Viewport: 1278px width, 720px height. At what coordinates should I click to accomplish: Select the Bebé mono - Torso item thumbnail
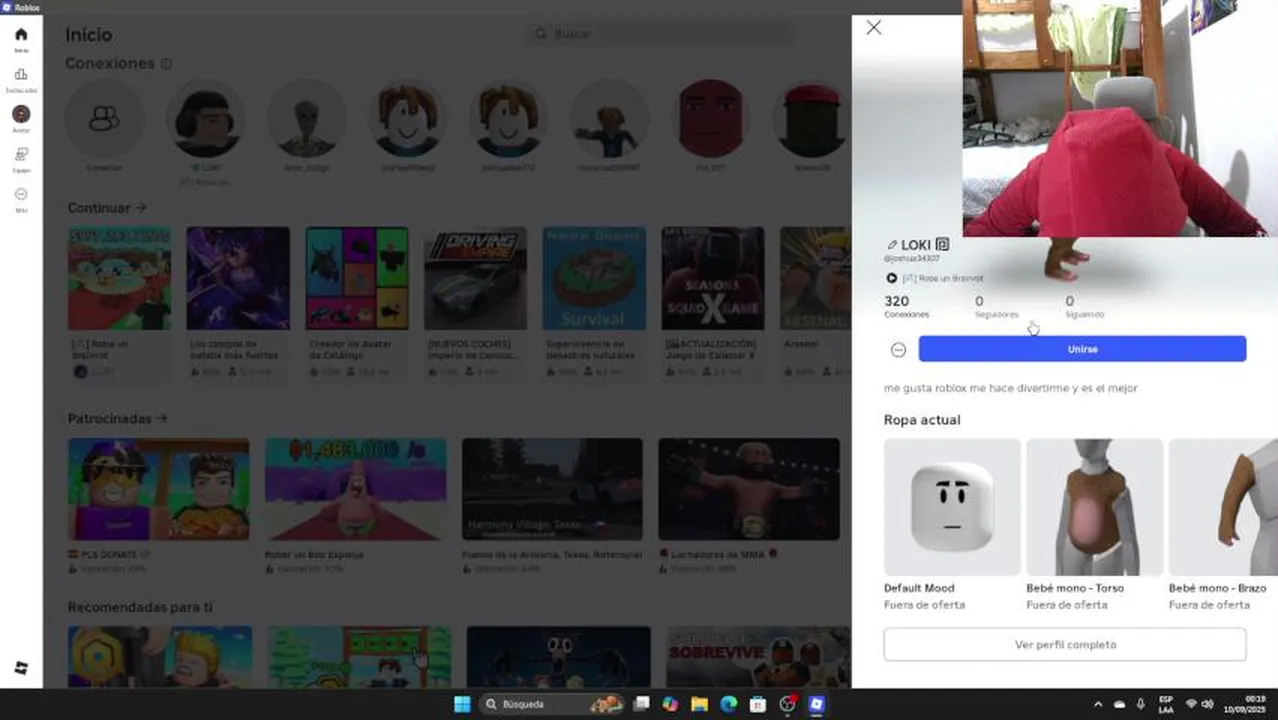1095,507
